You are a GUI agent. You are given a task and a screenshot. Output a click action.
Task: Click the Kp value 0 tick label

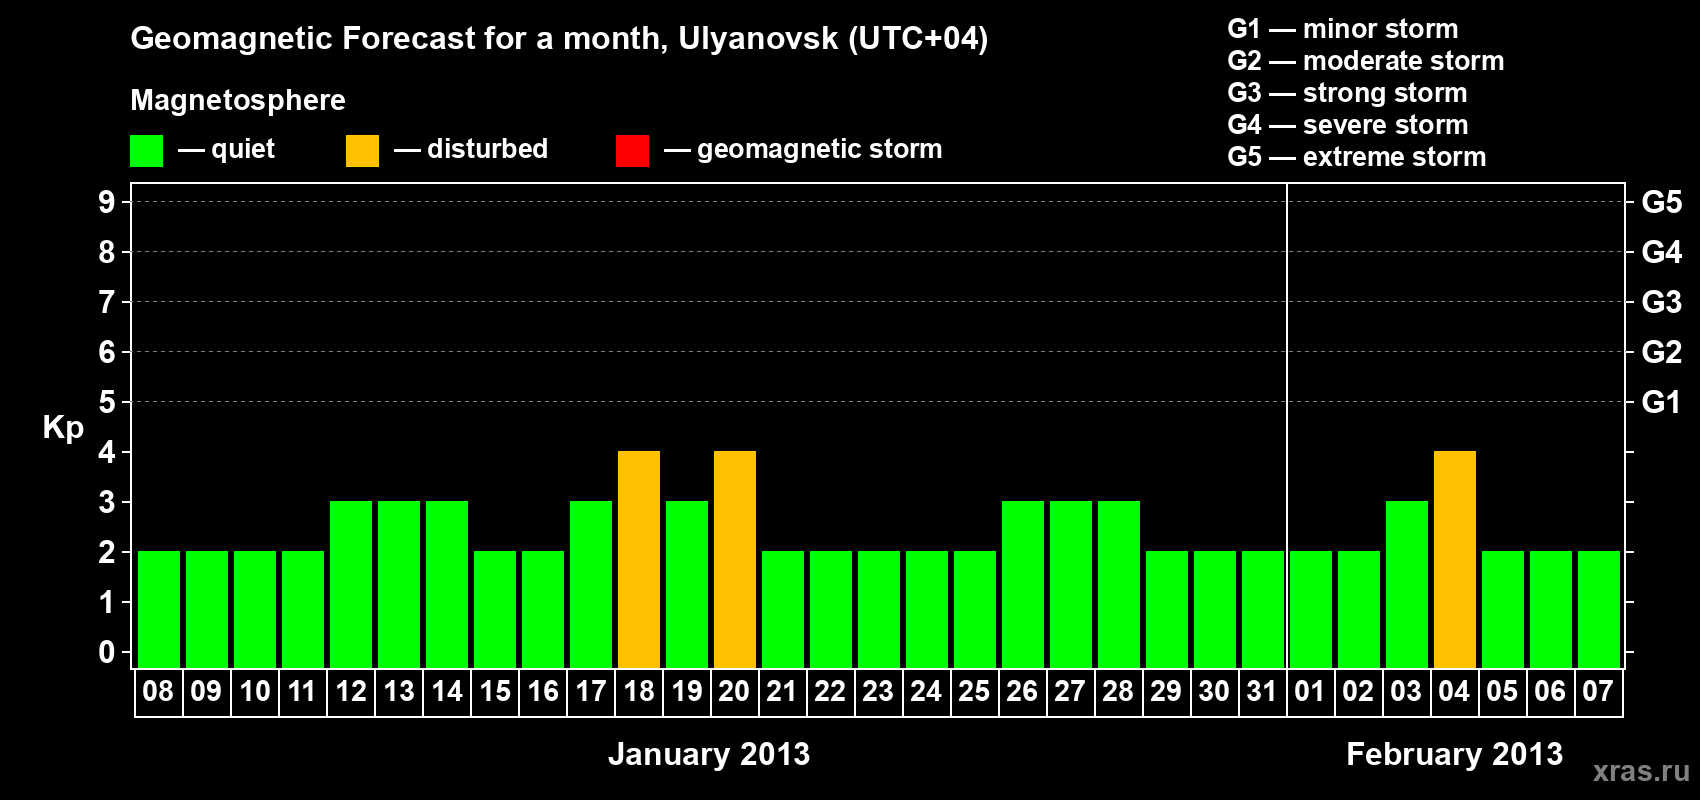pos(107,652)
